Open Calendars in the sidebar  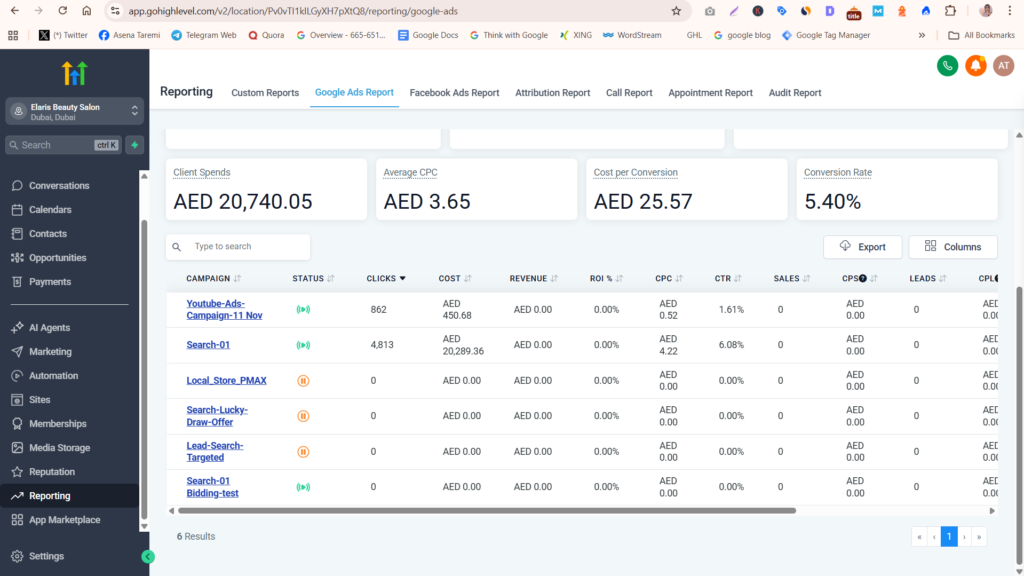pyautogui.click(x=50, y=210)
